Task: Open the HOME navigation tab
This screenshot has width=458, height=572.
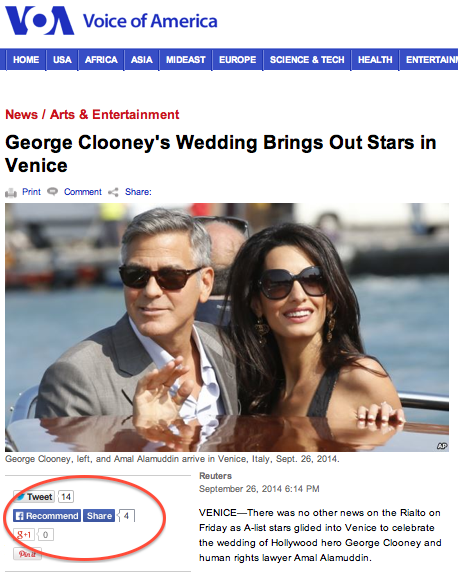Action: pos(26,59)
